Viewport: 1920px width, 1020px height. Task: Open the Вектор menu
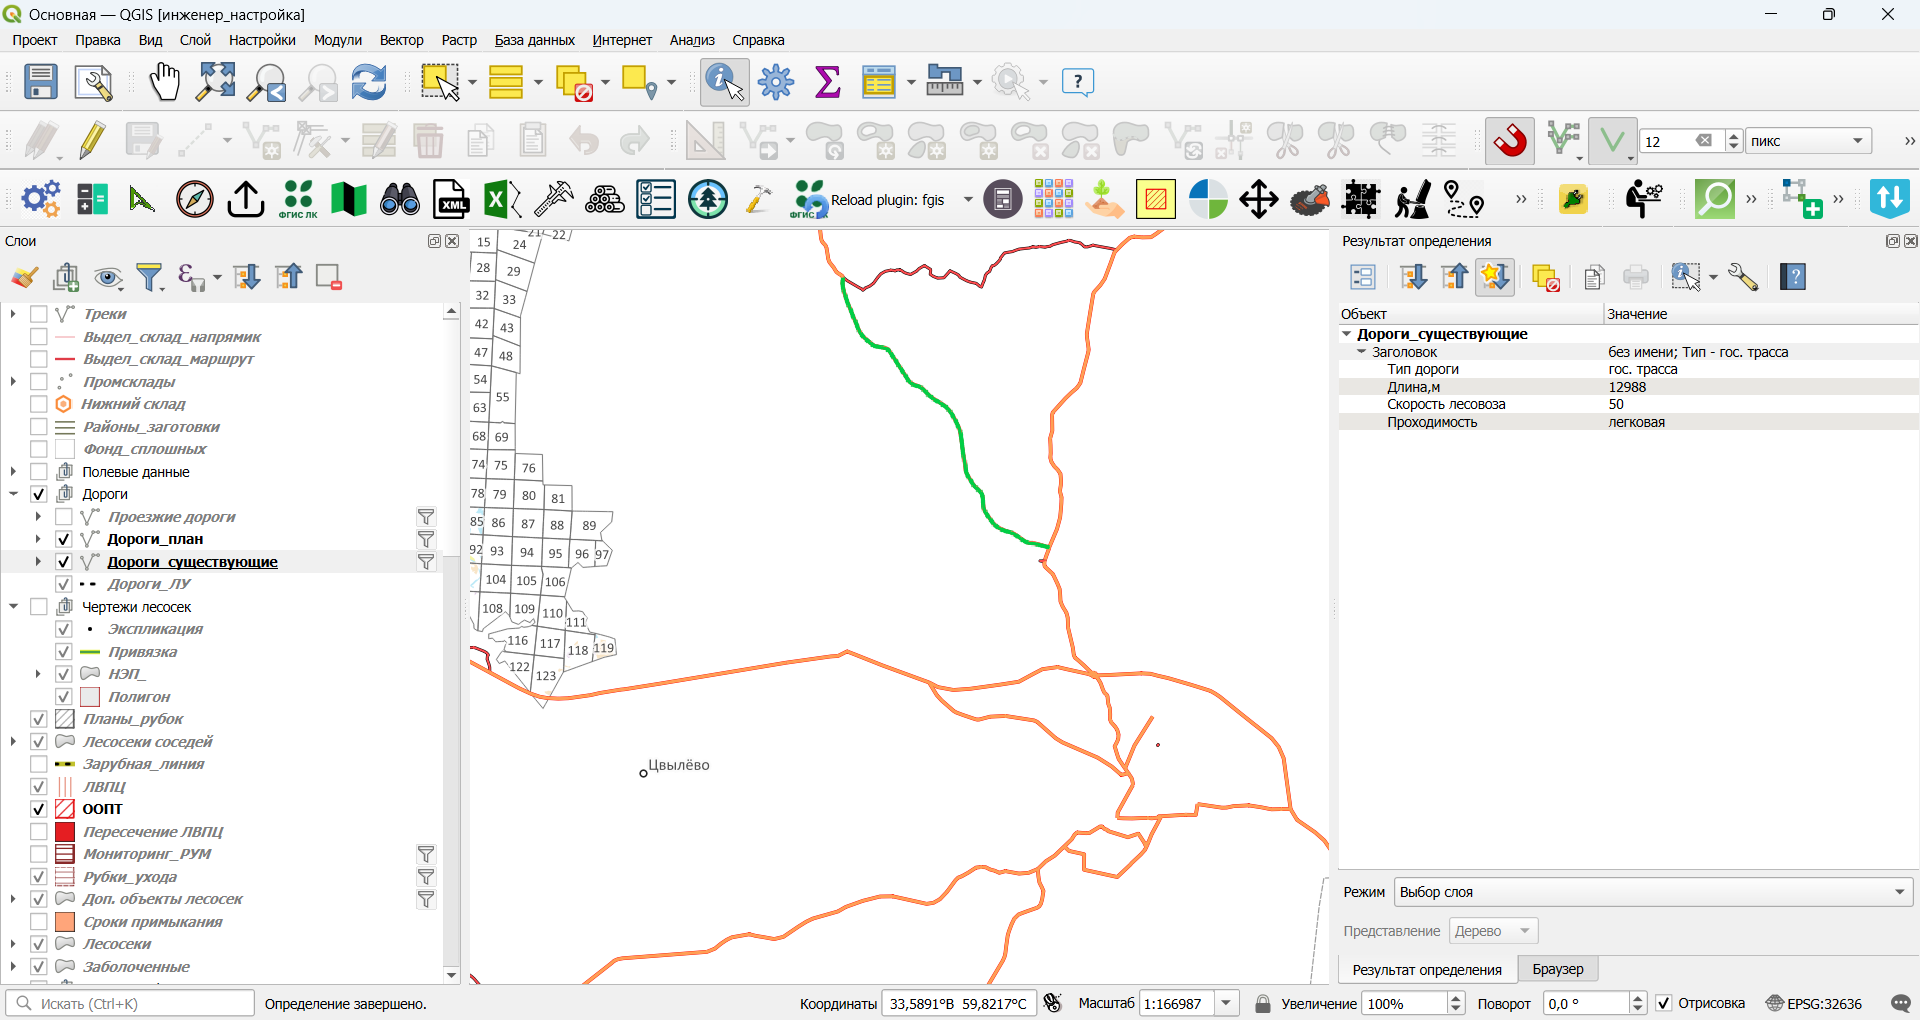[x=401, y=40]
